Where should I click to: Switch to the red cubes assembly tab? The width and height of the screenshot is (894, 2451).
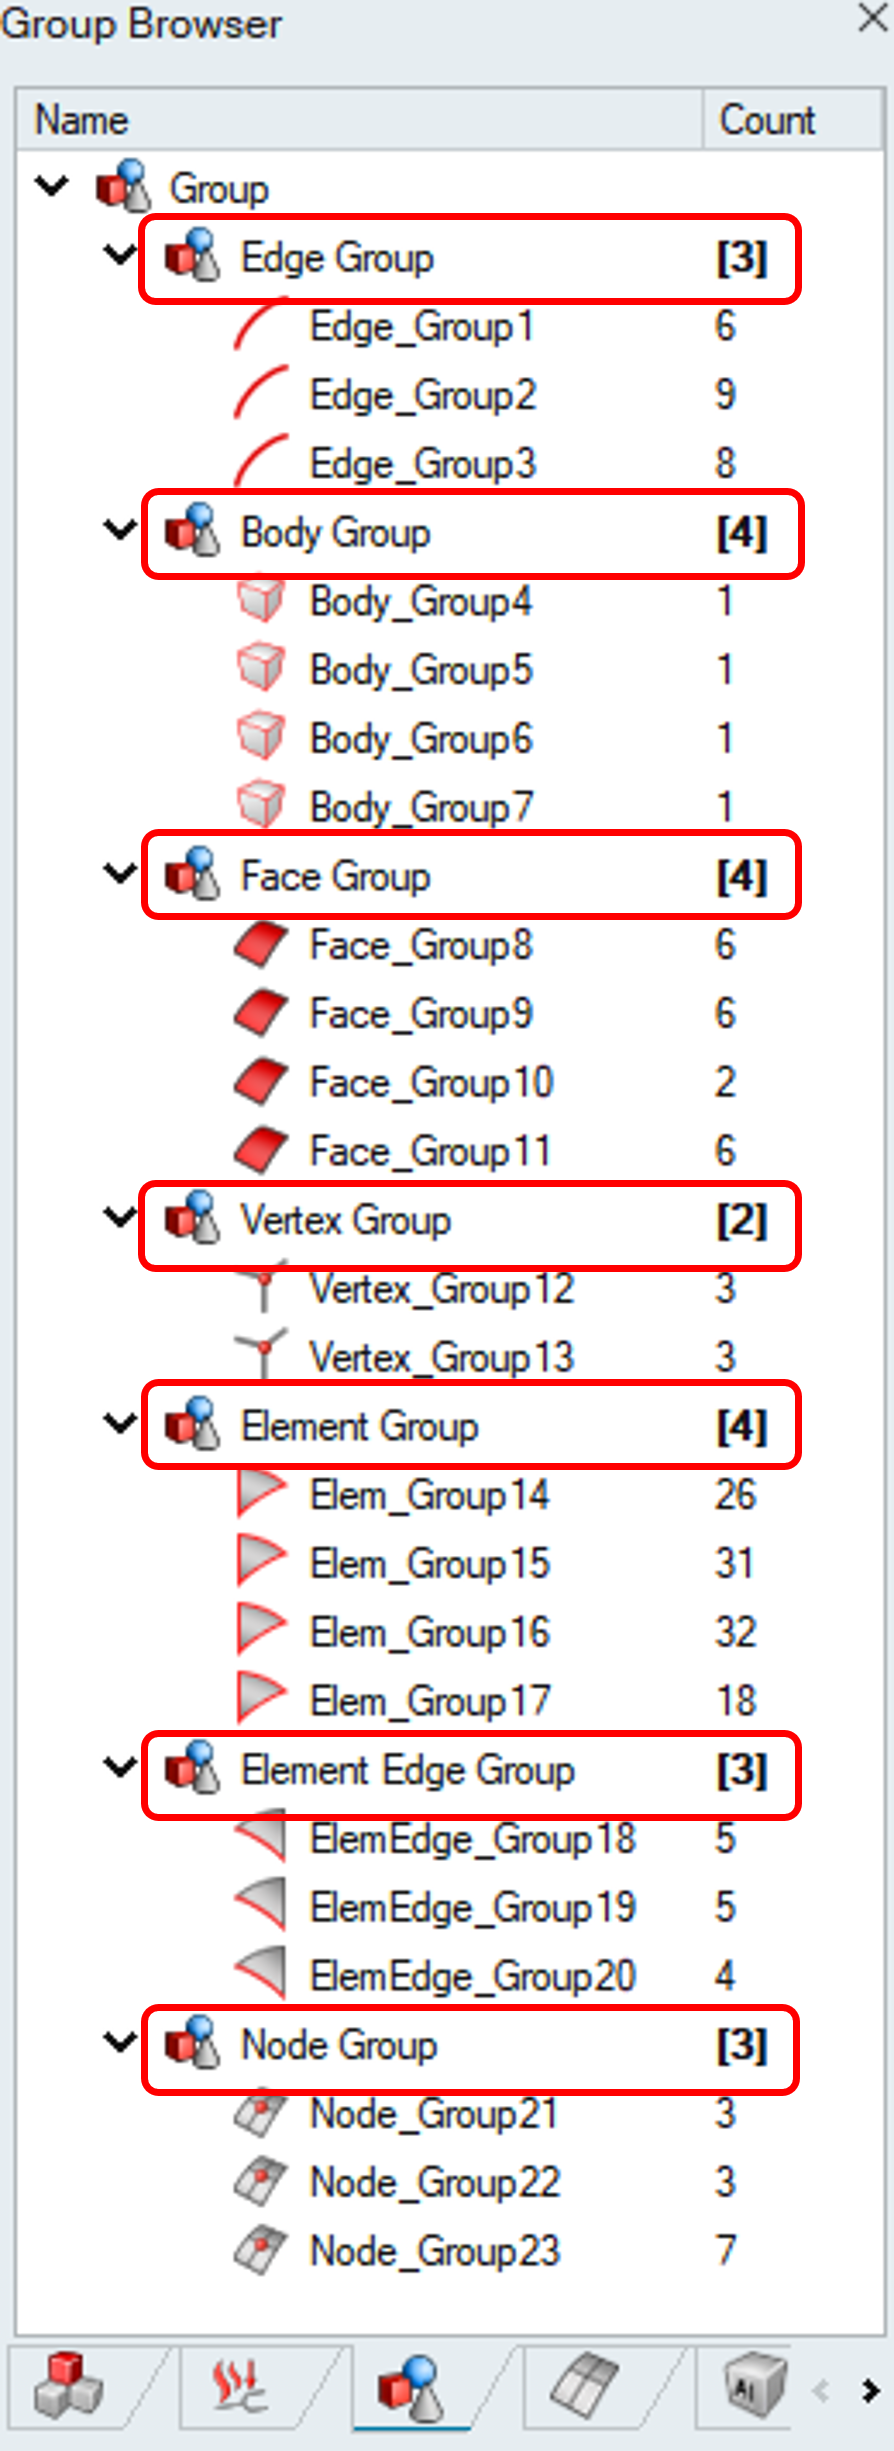tap(68, 2386)
